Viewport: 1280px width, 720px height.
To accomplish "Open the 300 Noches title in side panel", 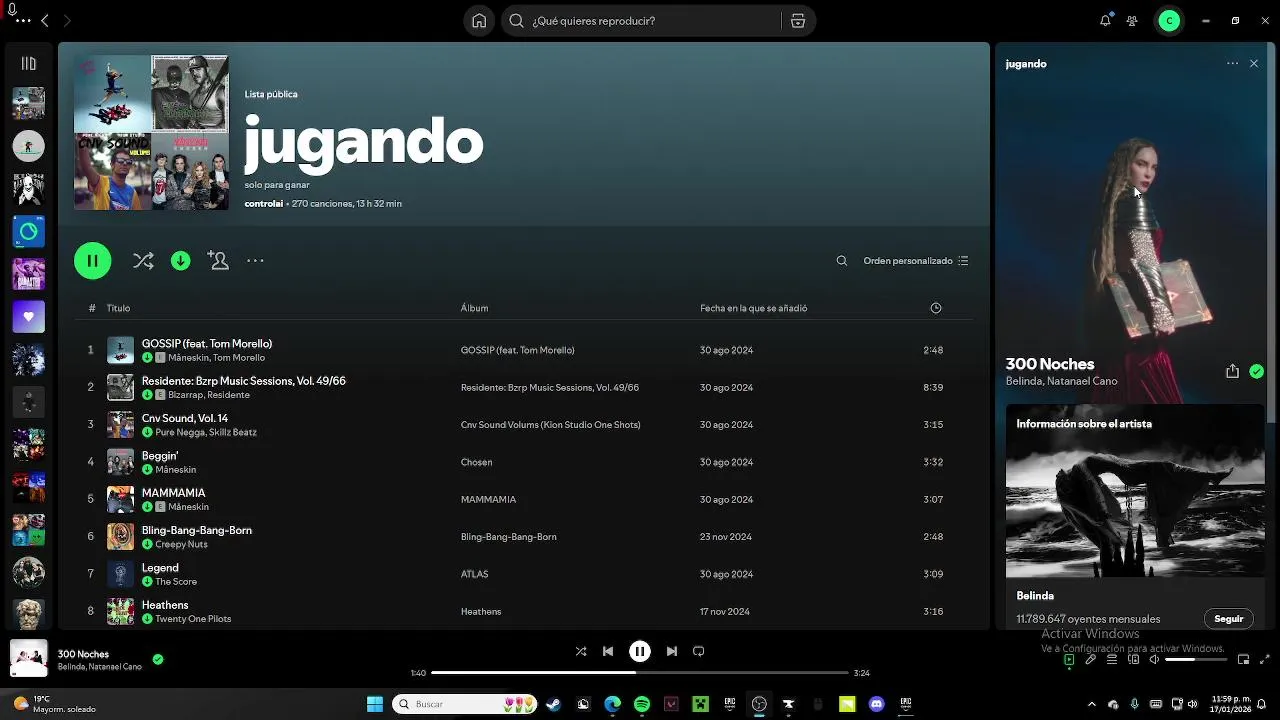I will [x=1050, y=364].
